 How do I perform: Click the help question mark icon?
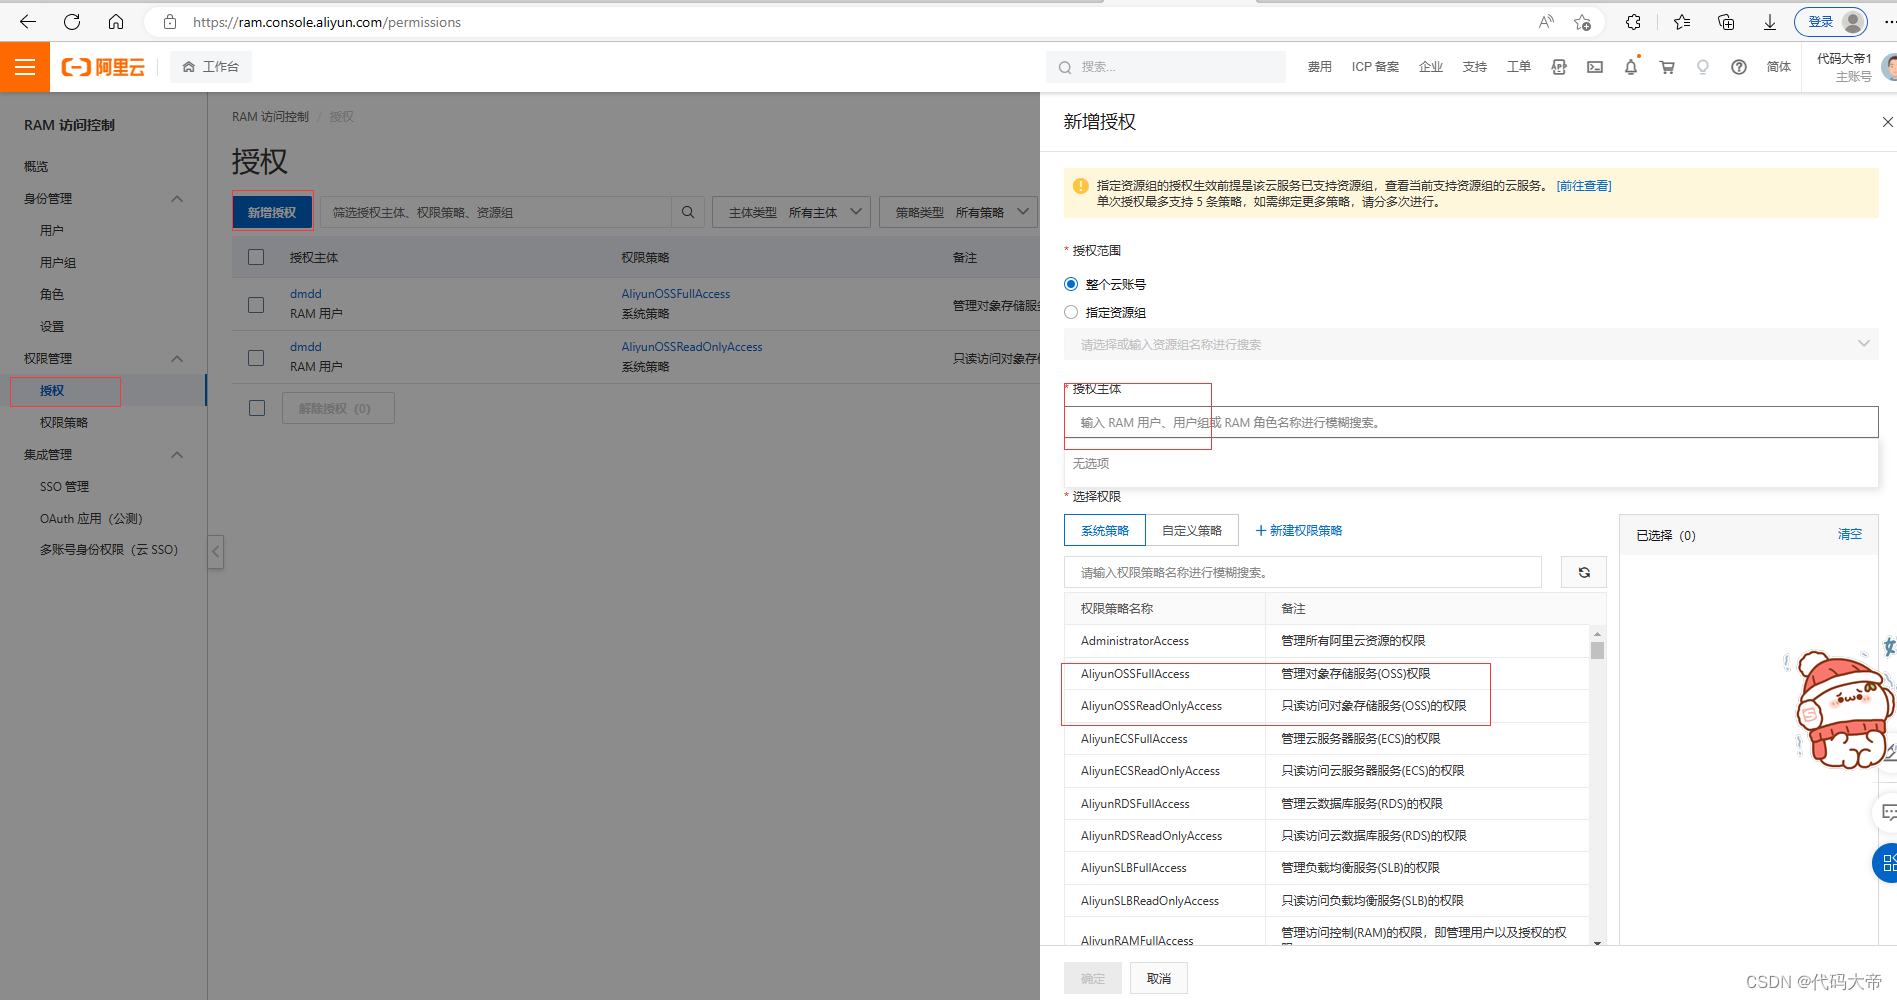[x=1738, y=67]
